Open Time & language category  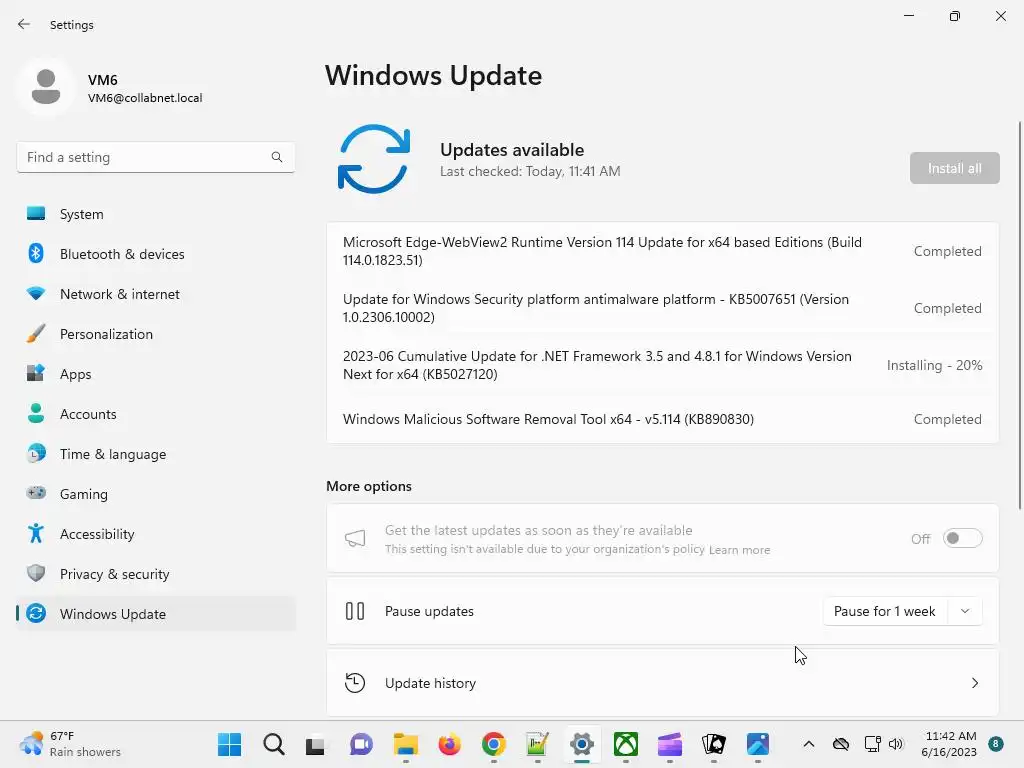tap(155, 454)
